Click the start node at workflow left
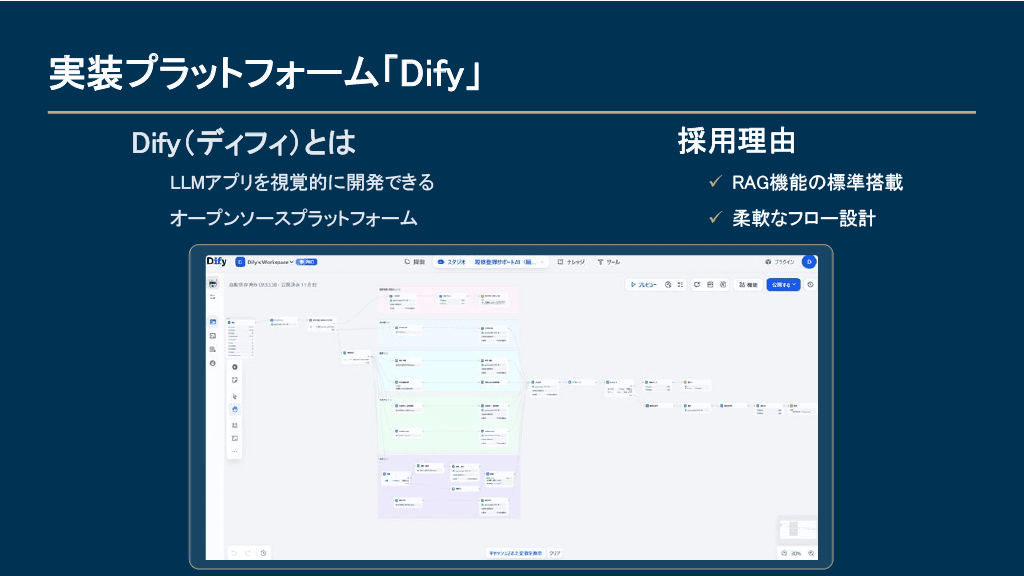The height and width of the screenshot is (576, 1024). 240,338
